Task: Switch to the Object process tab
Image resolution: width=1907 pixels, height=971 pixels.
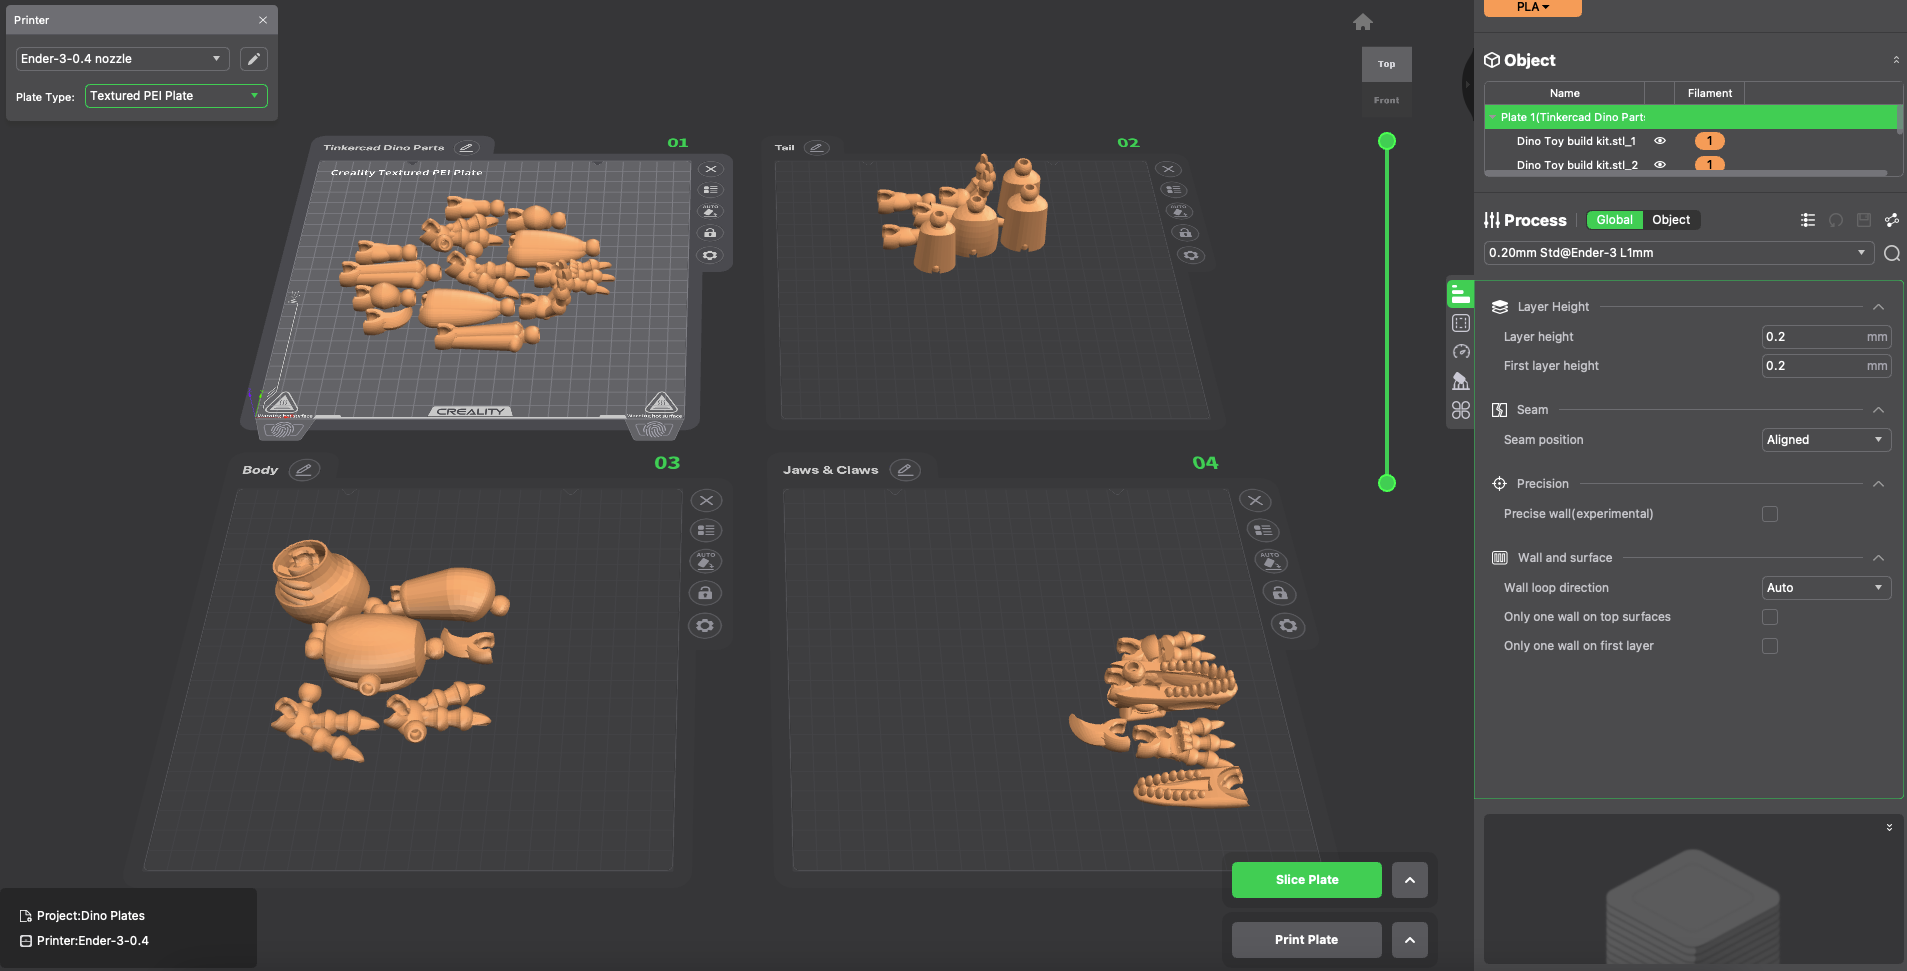Action: coord(1671,219)
